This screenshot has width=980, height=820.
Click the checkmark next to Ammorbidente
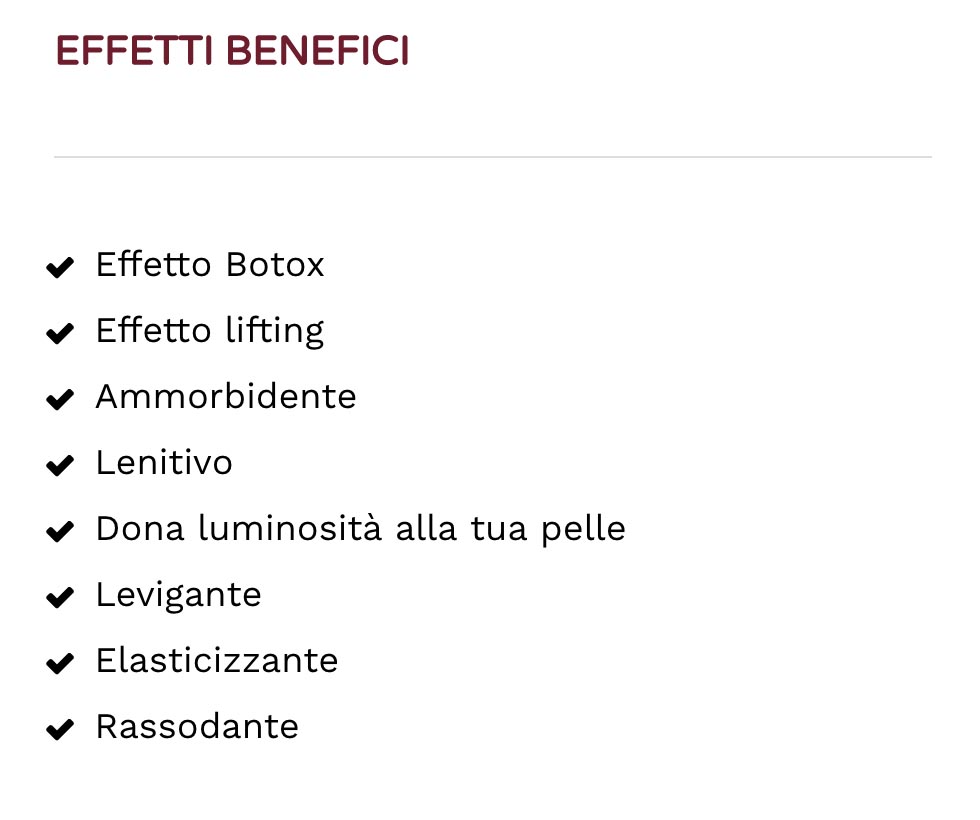coord(60,399)
